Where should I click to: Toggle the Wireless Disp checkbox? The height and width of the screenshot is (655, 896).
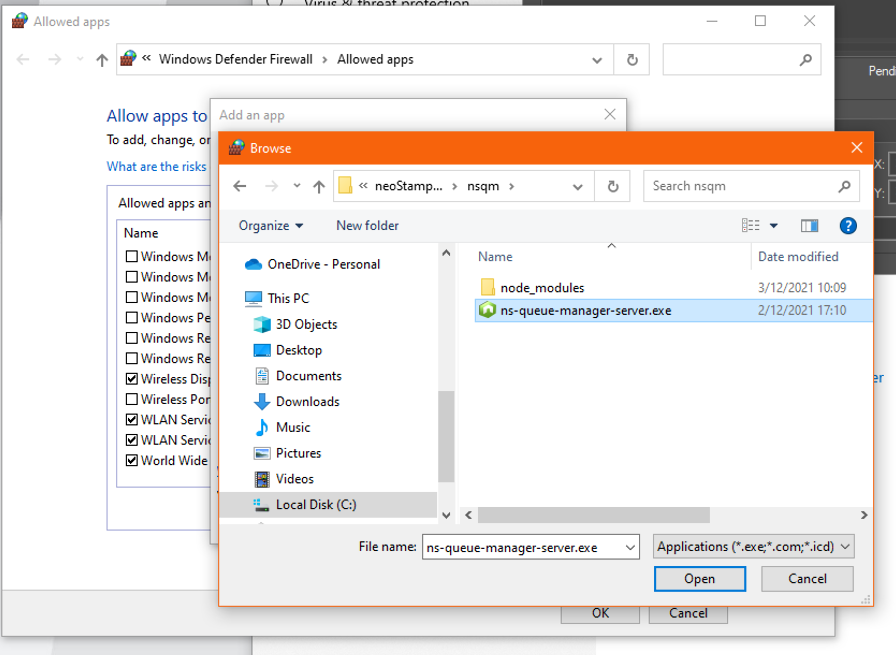click(x=132, y=379)
